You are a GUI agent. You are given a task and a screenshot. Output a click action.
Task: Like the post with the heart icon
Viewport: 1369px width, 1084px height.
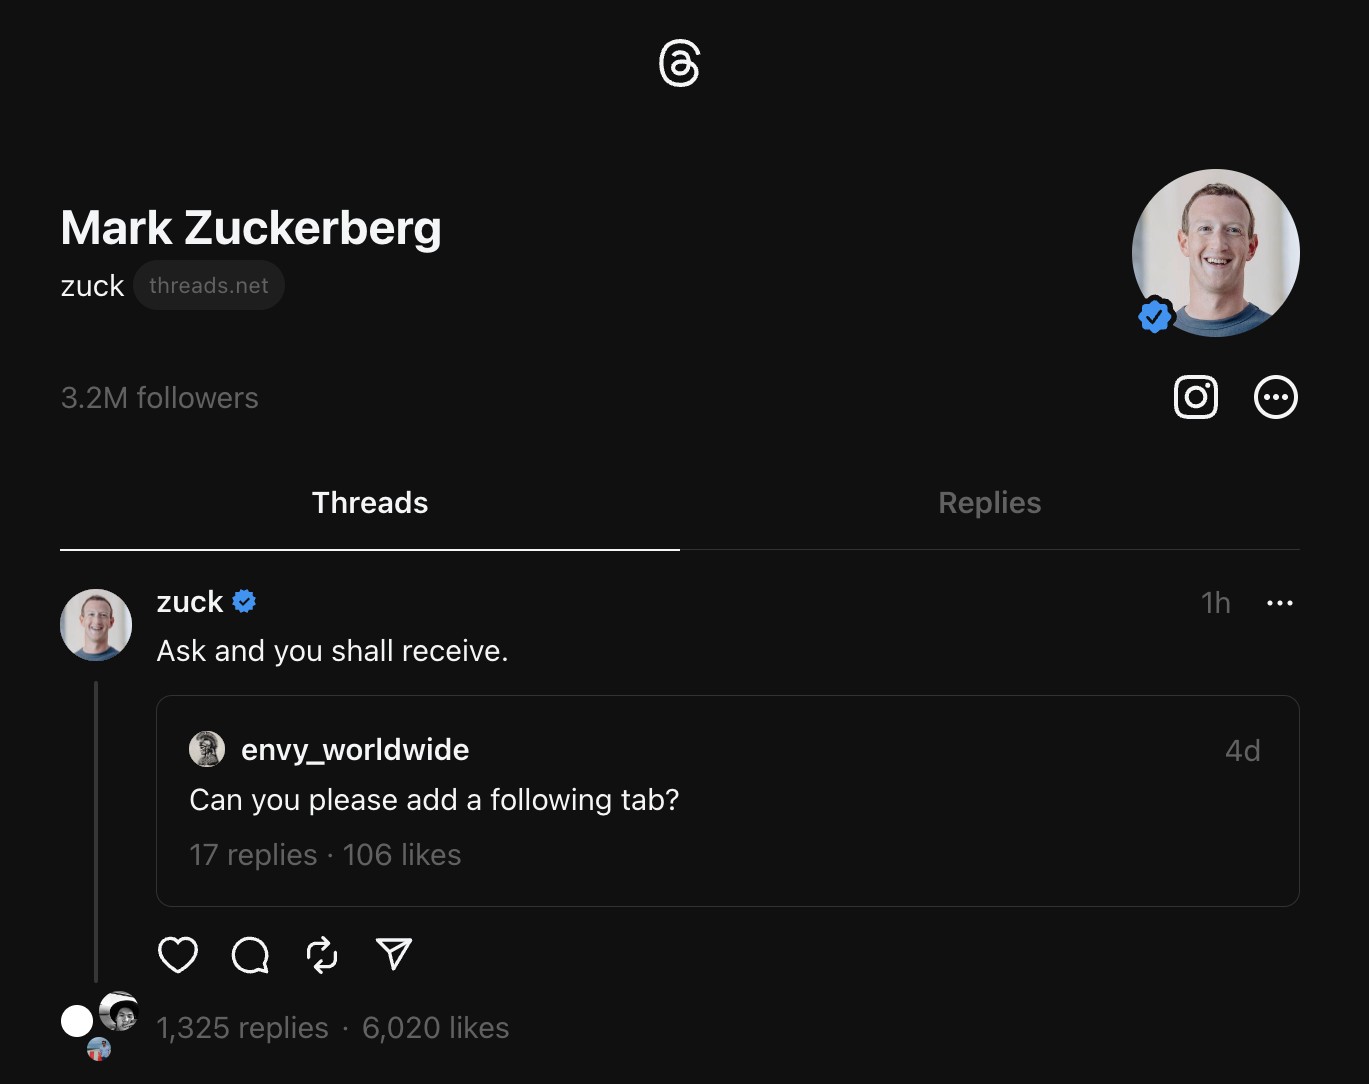pyautogui.click(x=178, y=954)
